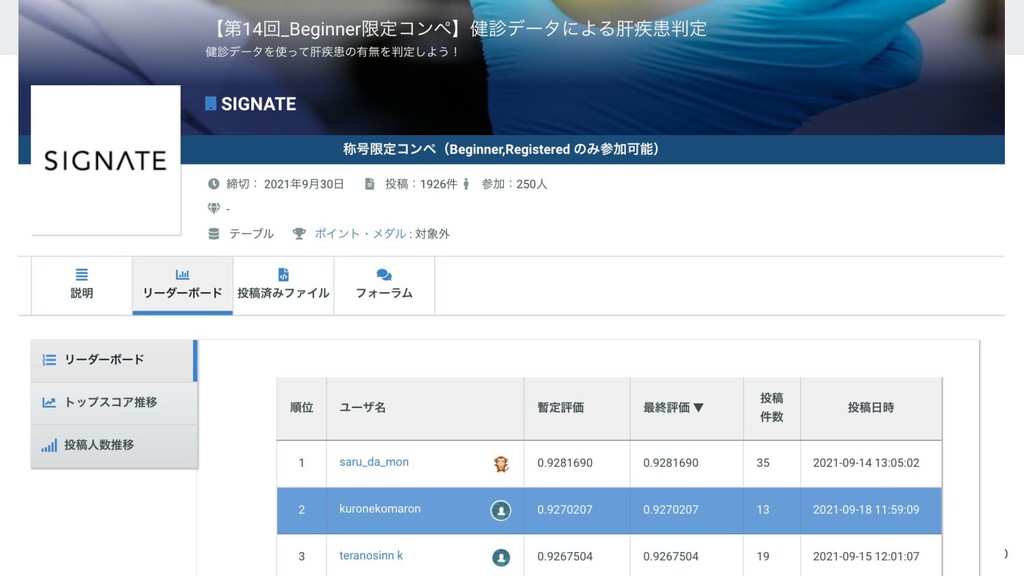Click the submission count 19
Screen dimensions: 1024x576
click(x=763, y=556)
